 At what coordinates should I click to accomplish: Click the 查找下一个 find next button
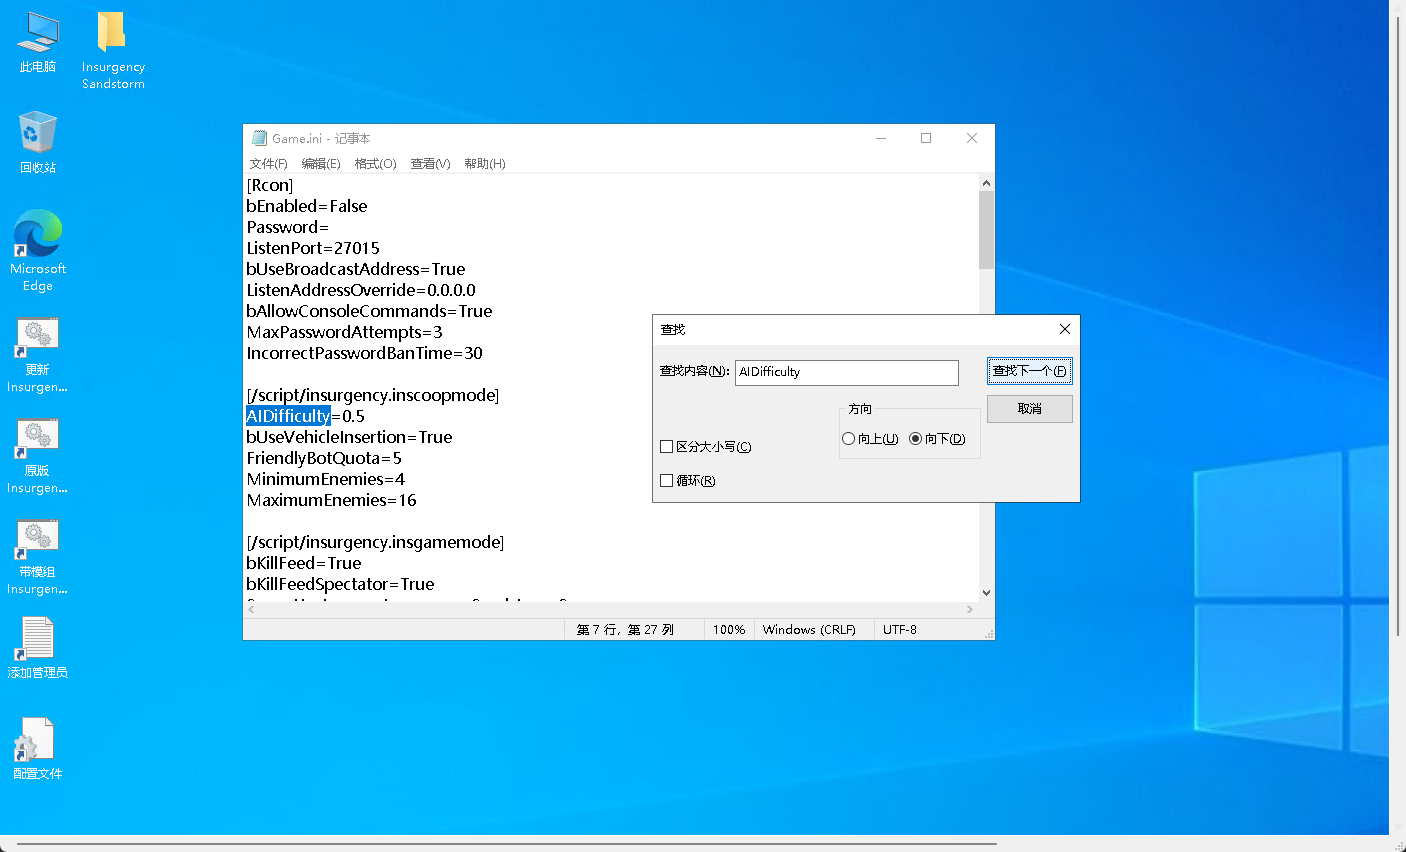pyautogui.click(x=1030, y=371)
